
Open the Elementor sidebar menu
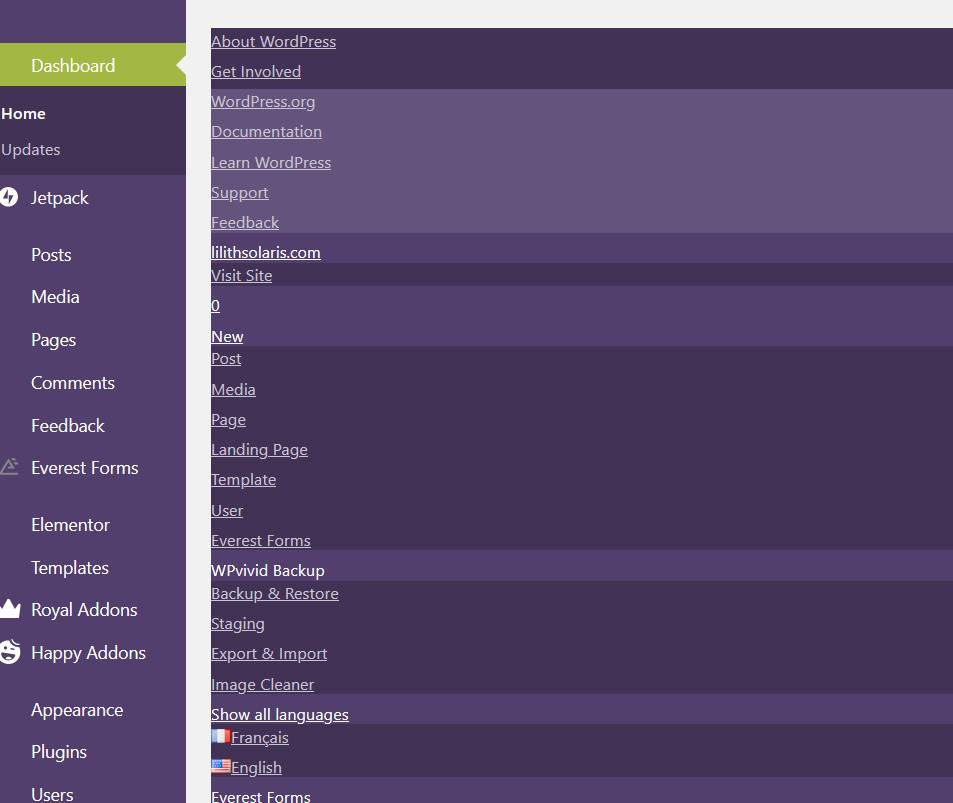[70, 524]
